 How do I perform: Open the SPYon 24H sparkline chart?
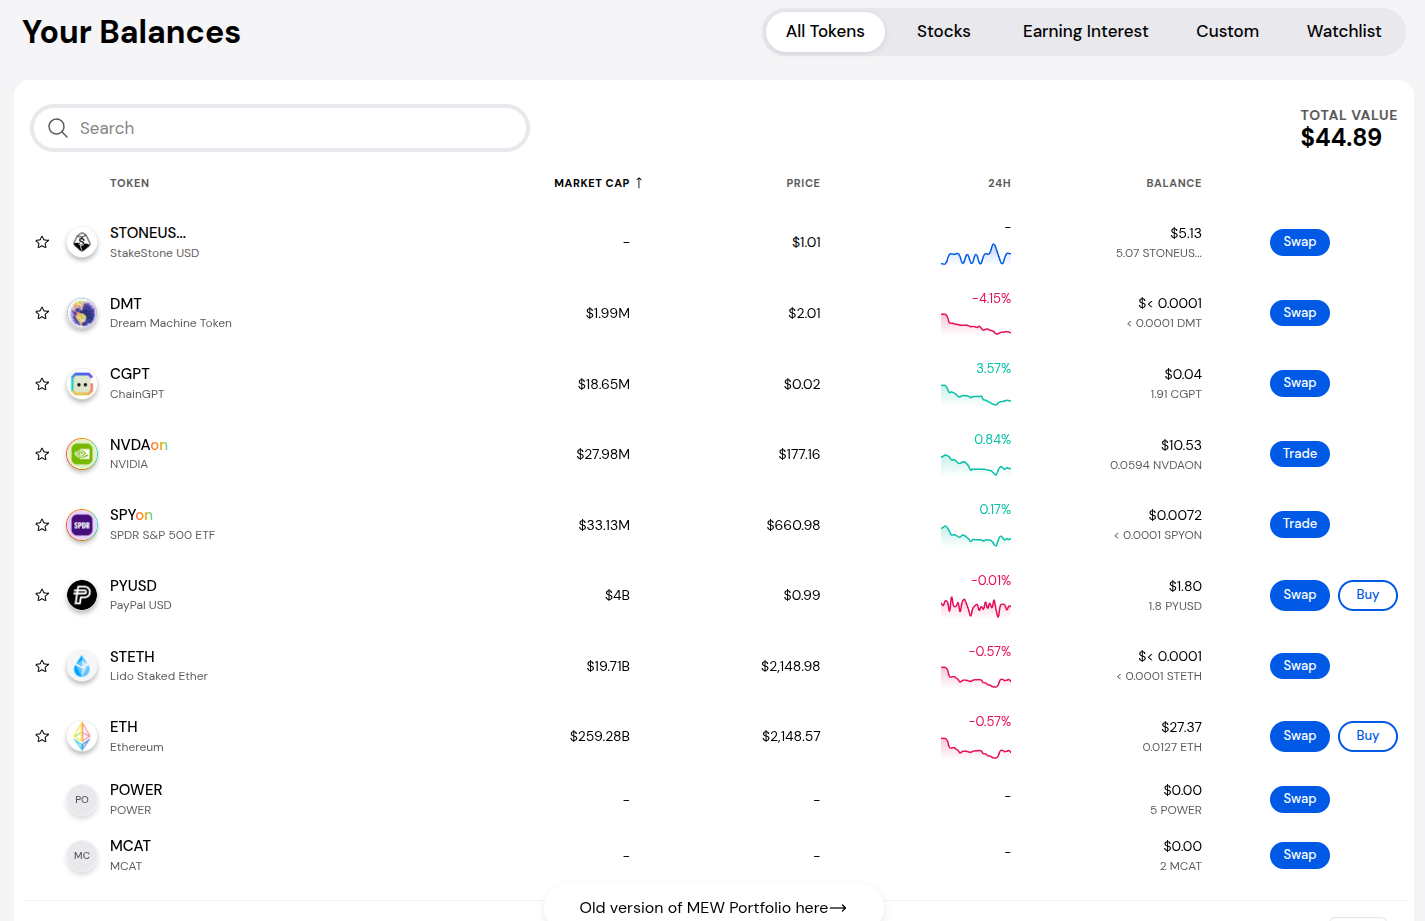[x=976, y=536]
